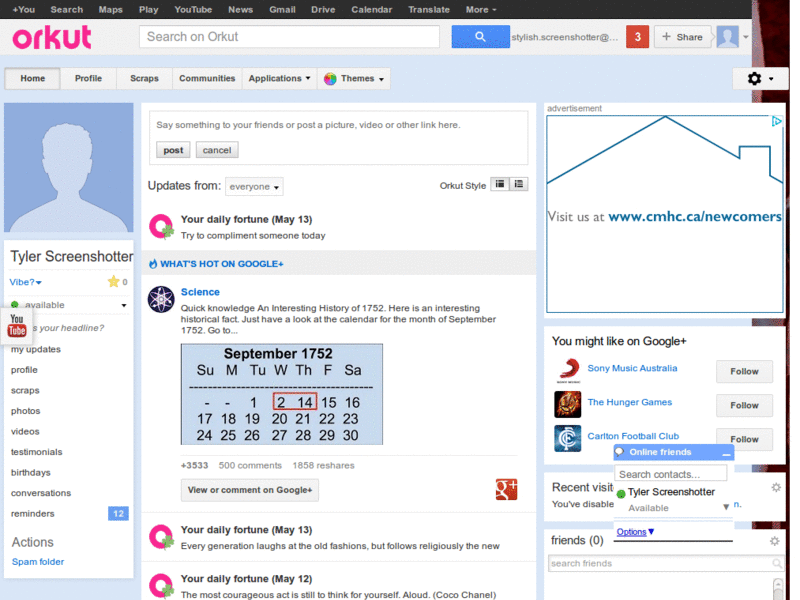Click the Share button
This screenshot has width=800, height=600.
point(682,37)
